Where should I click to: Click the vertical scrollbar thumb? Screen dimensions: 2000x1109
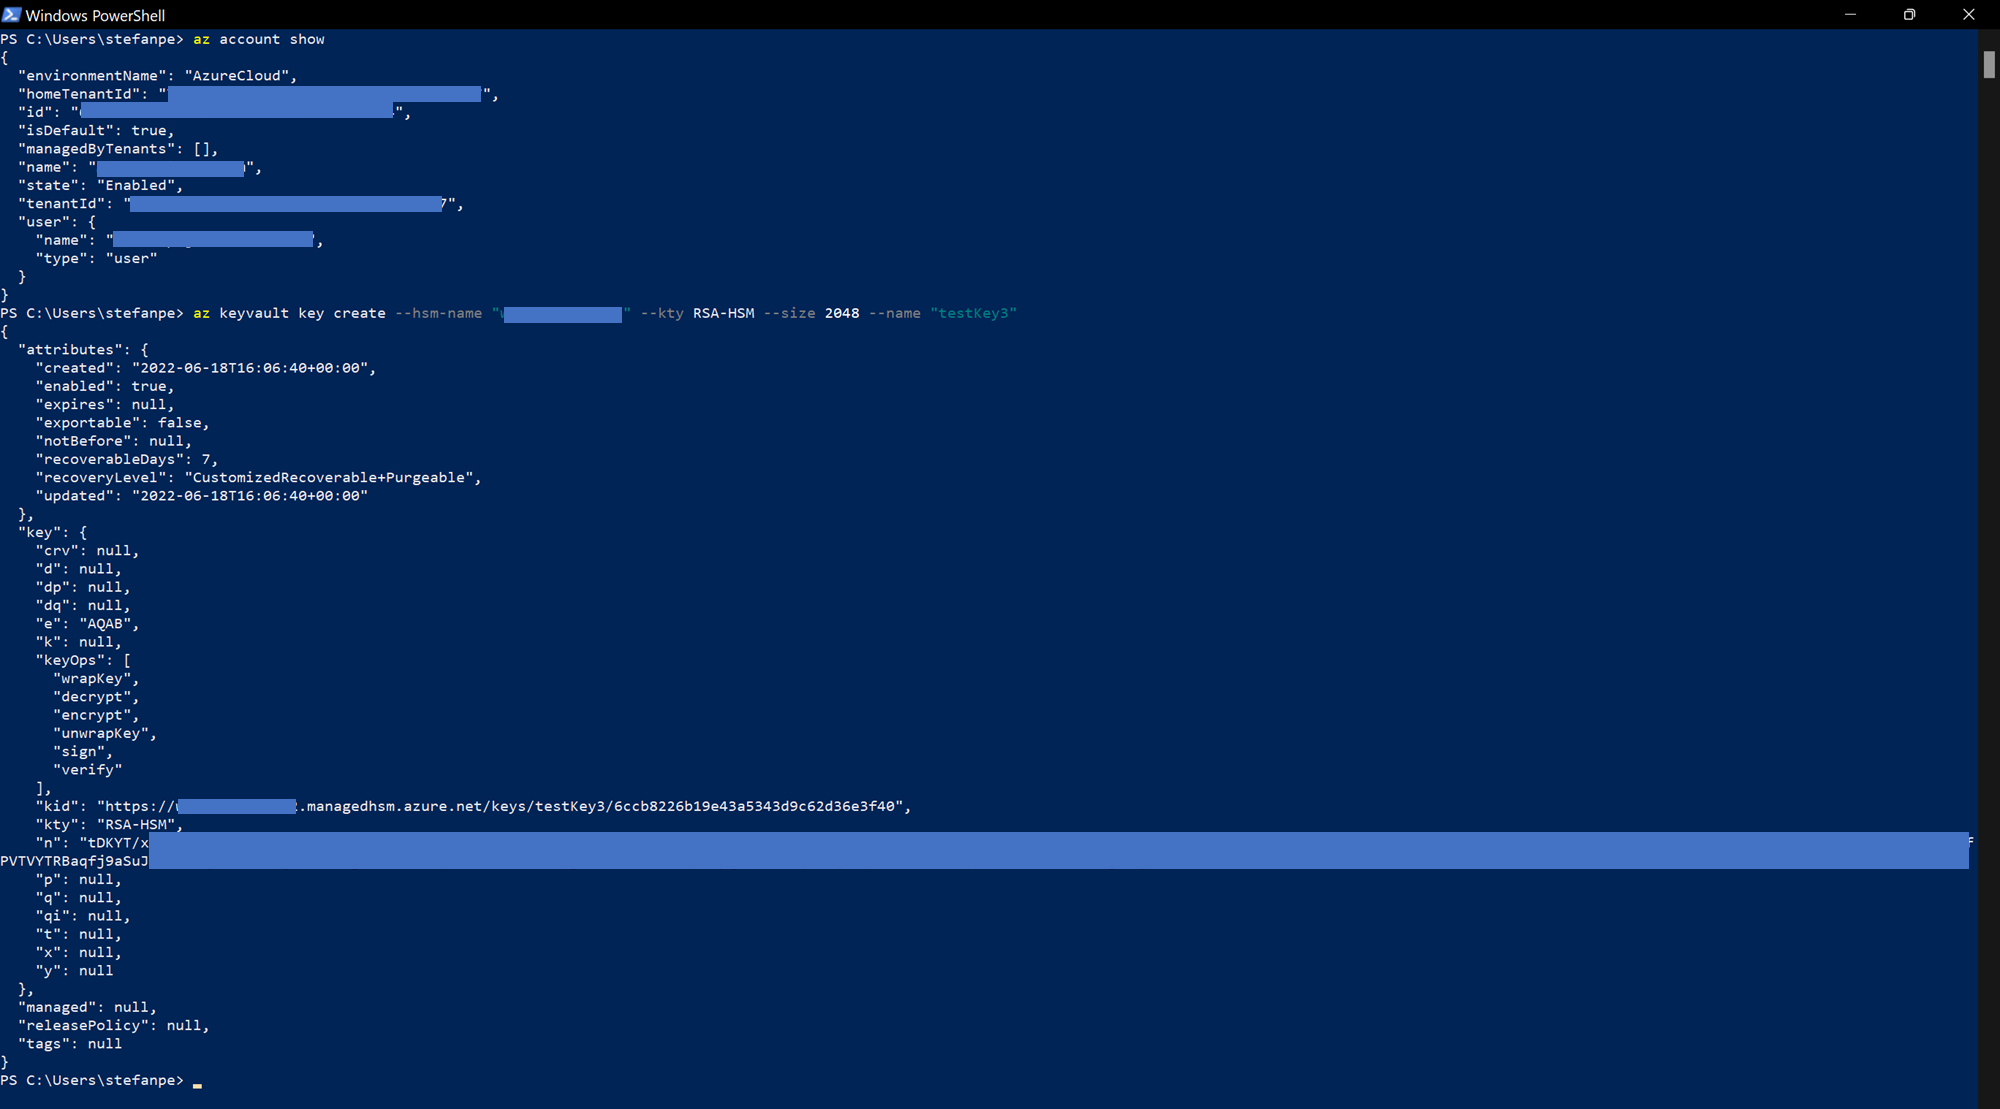[1988, 64]
